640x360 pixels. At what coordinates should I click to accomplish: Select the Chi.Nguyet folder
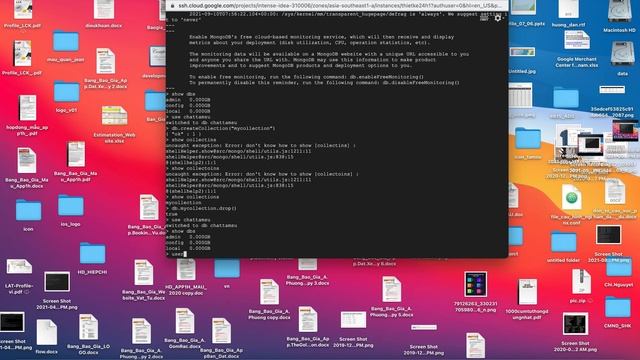619,268
